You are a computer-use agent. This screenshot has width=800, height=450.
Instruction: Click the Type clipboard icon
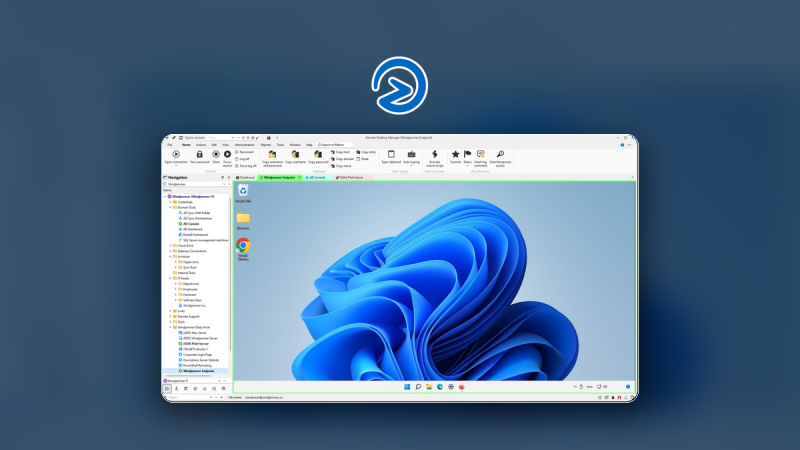click(x=391, y=154)
